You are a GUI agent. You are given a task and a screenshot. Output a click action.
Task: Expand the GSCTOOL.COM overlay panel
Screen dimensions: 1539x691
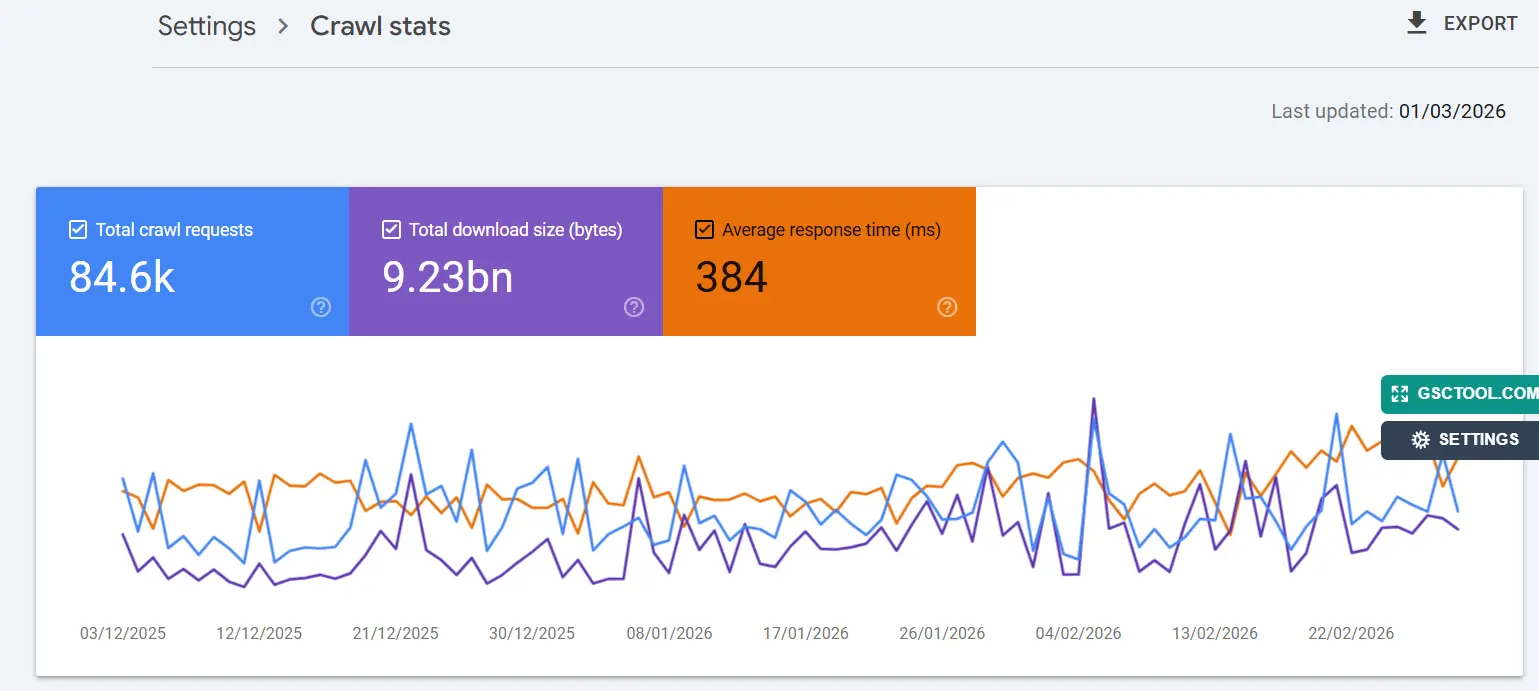point(1460,394)
